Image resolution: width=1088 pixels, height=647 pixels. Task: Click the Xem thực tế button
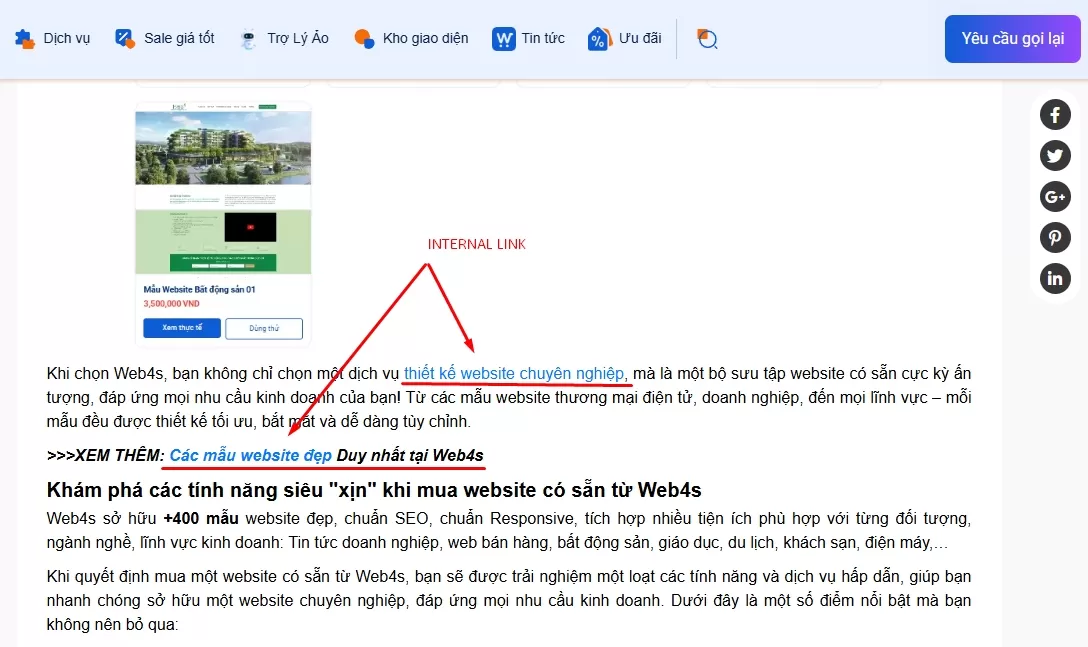click(x=182, y=328)
